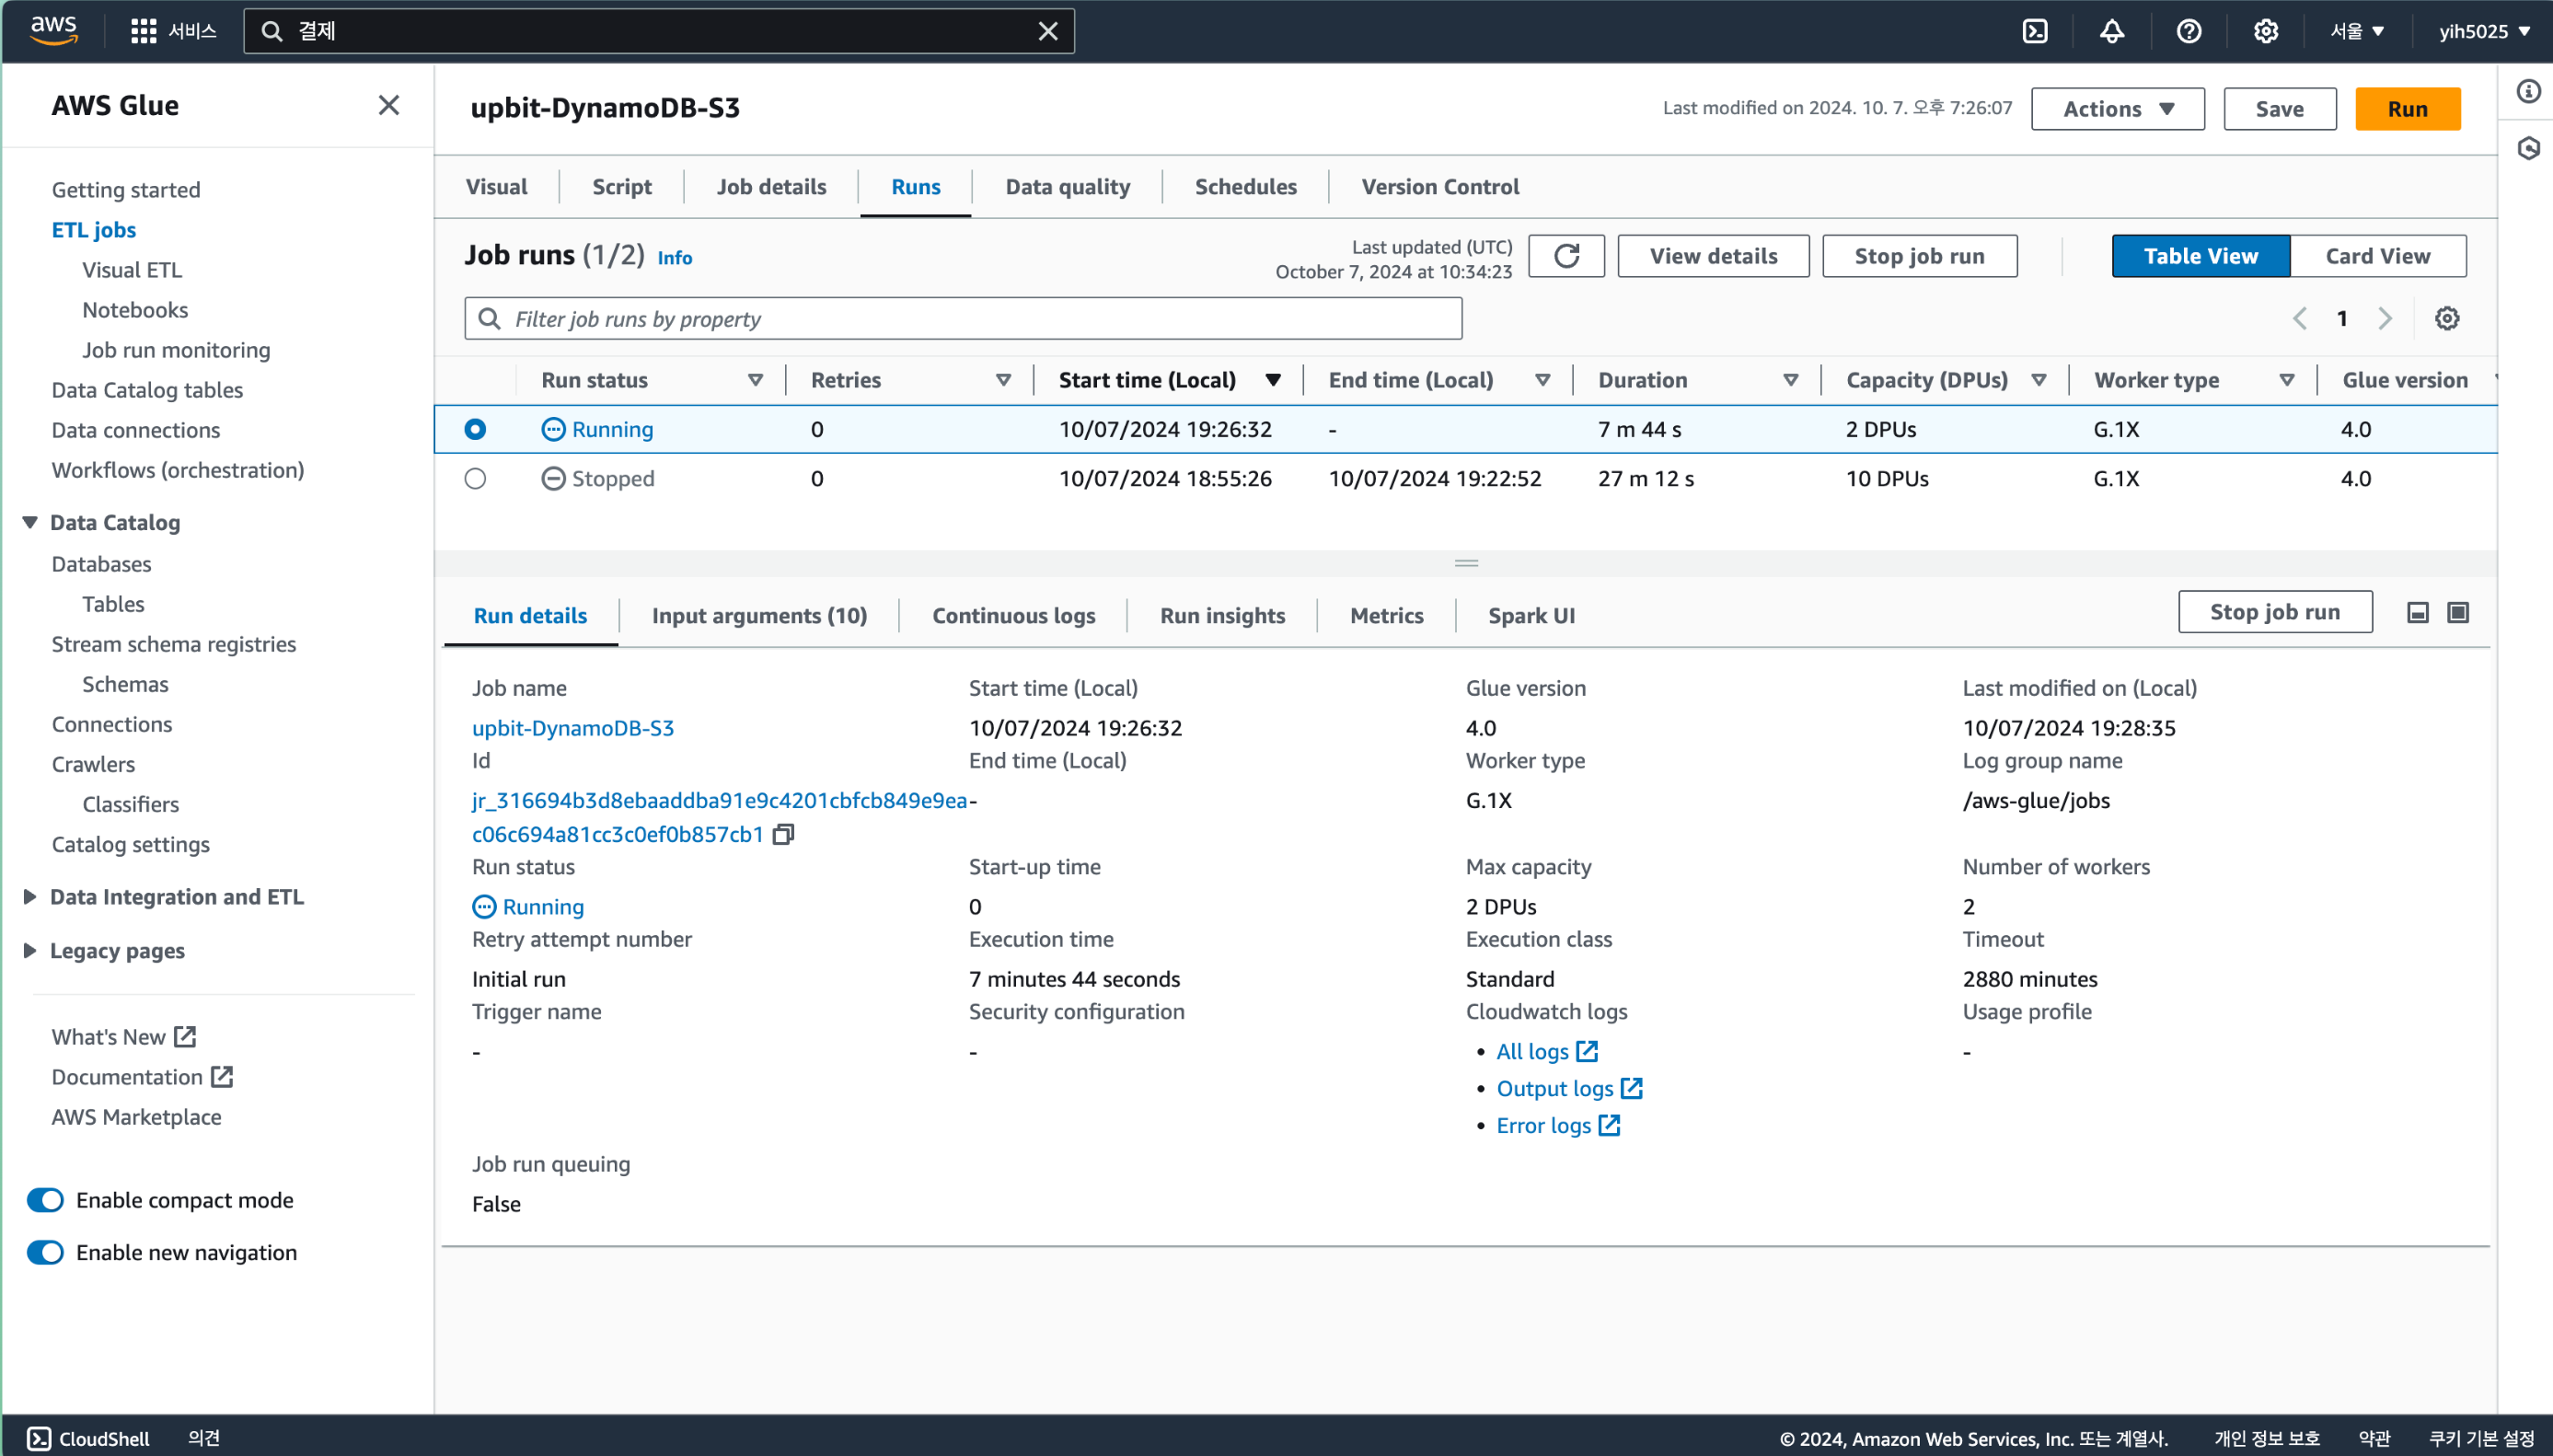Open the CloudShell icon in top bar
This screenshot has width=2553, height=1456.
[x=2034, y=31]
